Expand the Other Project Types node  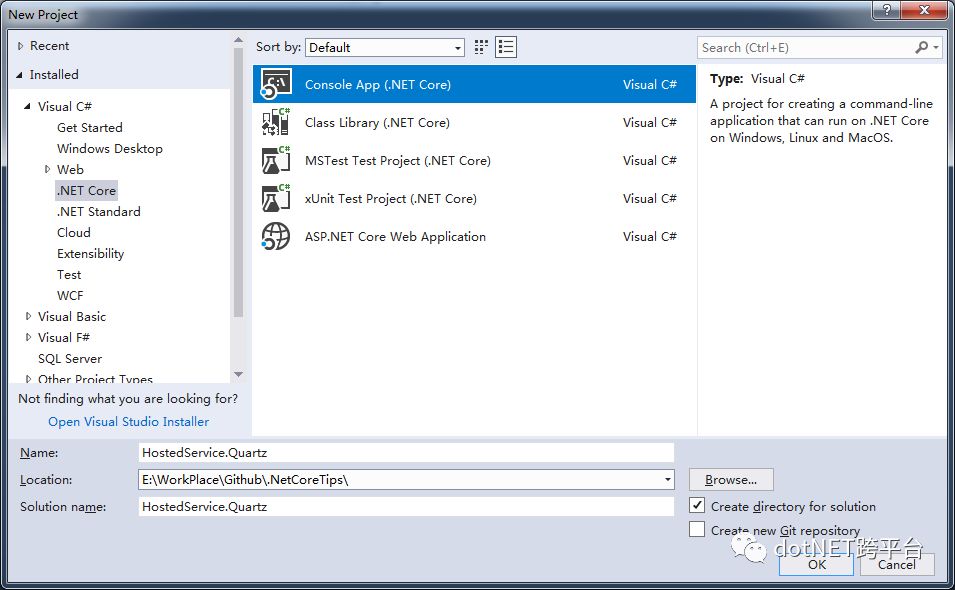[x=28, y=379]
